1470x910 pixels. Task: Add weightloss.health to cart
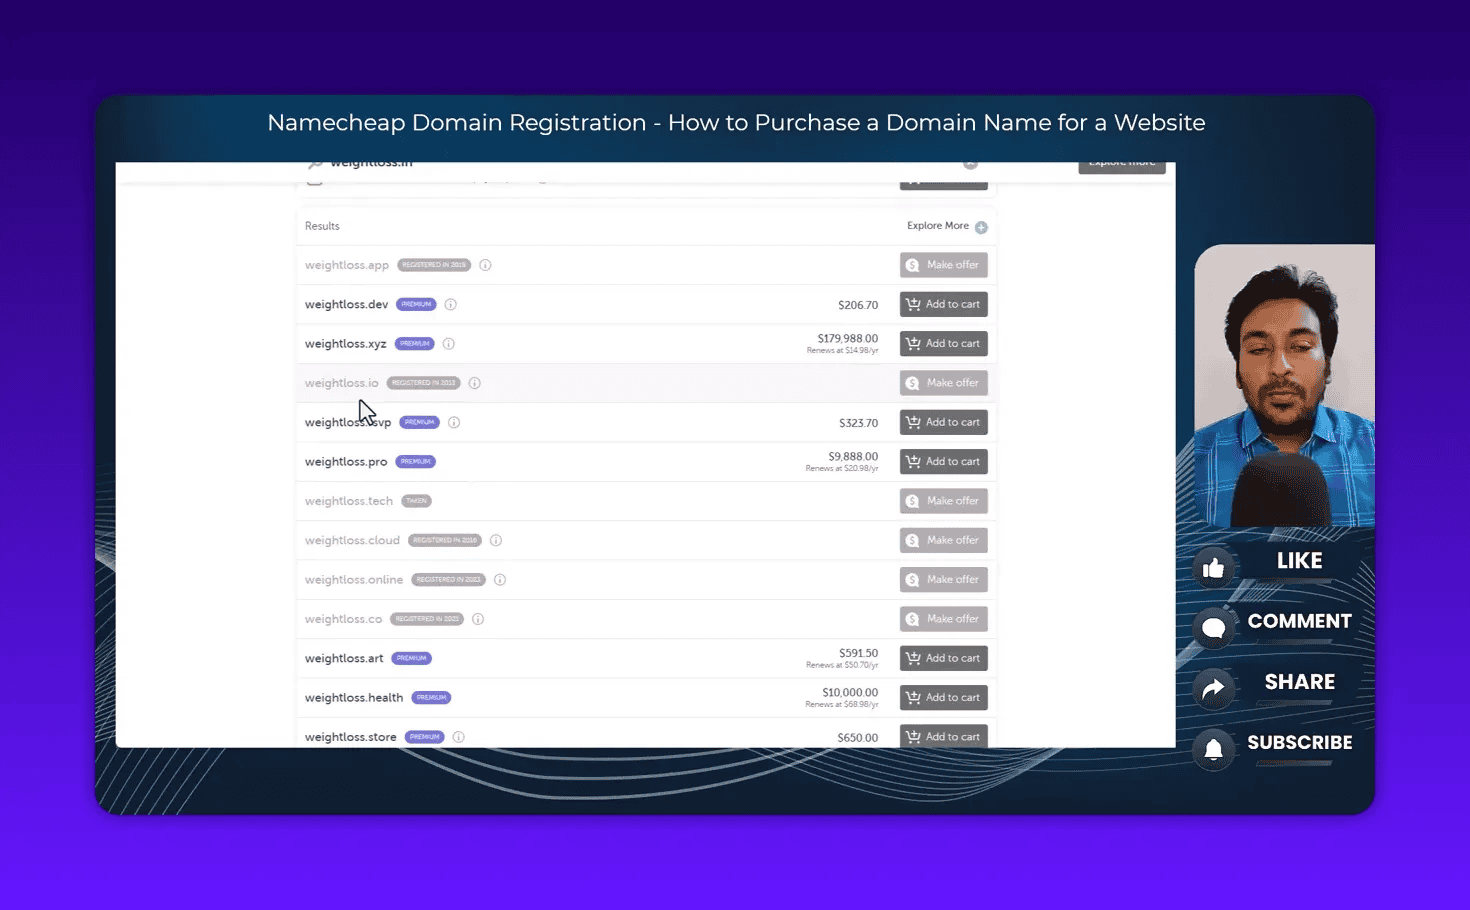click(943, 697)
